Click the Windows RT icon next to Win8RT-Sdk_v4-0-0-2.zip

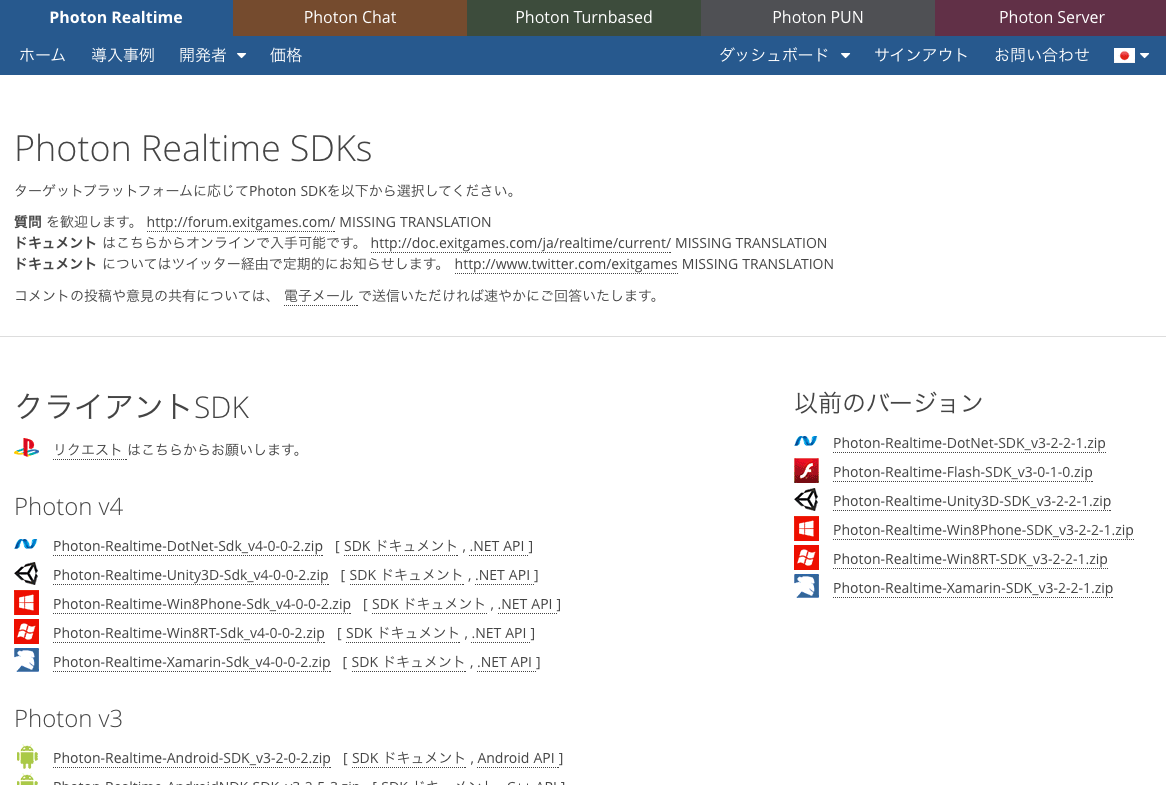tap(26, 632)
